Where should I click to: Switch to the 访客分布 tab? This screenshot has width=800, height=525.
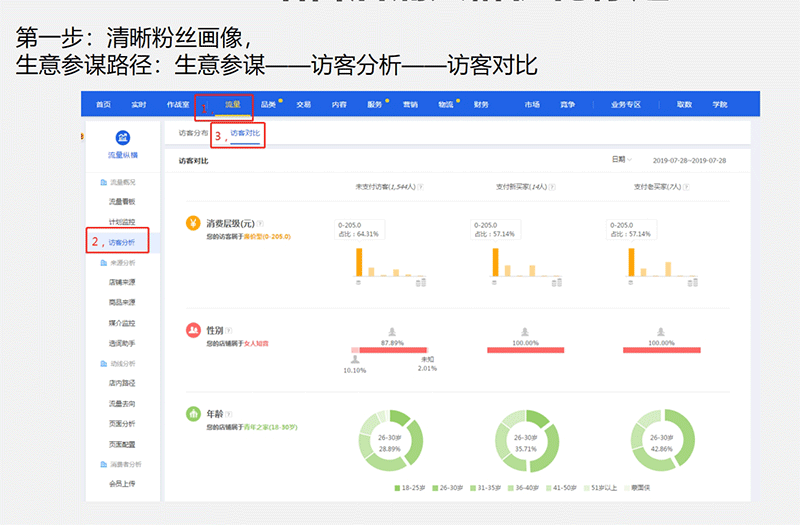(193, 132)
